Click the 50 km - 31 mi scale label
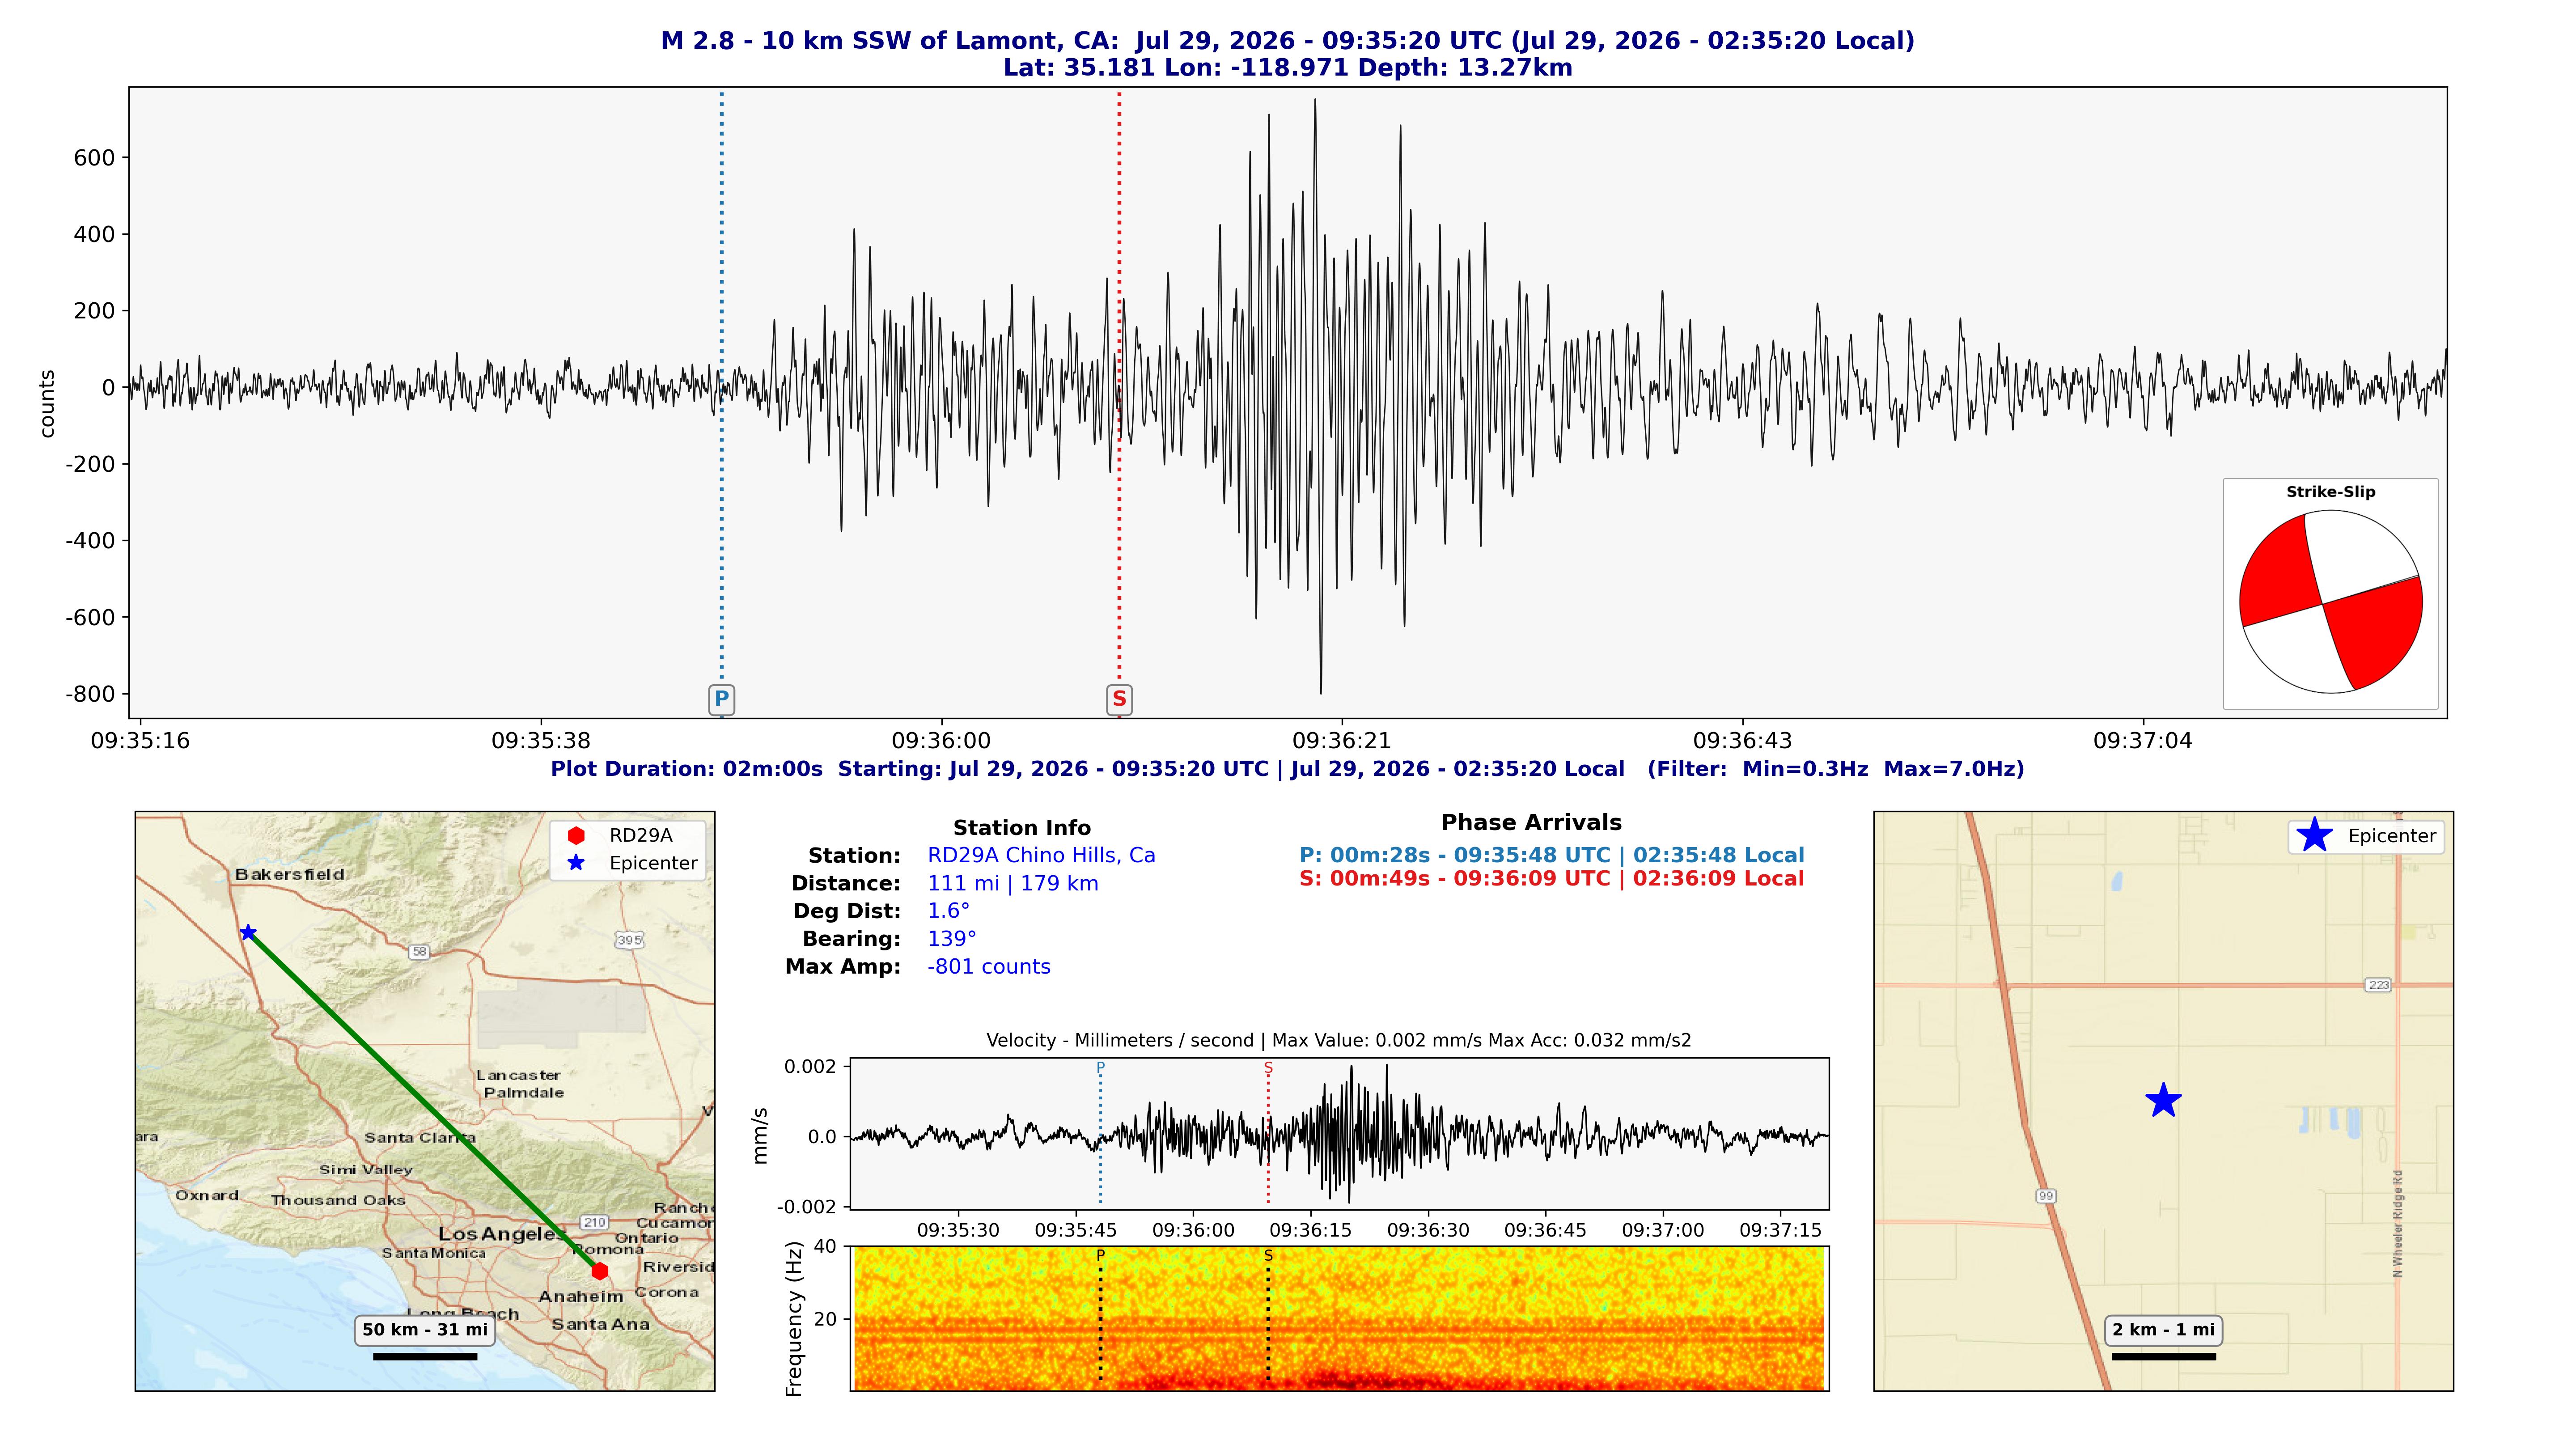Image resolution: width=2576 pixels, height=1449 pixels. point(425,1330)
